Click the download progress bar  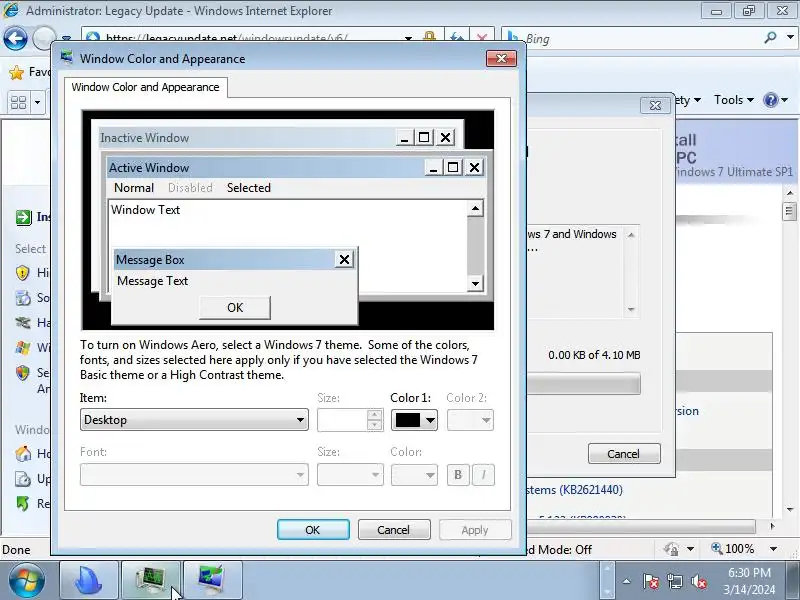(583, 384)
